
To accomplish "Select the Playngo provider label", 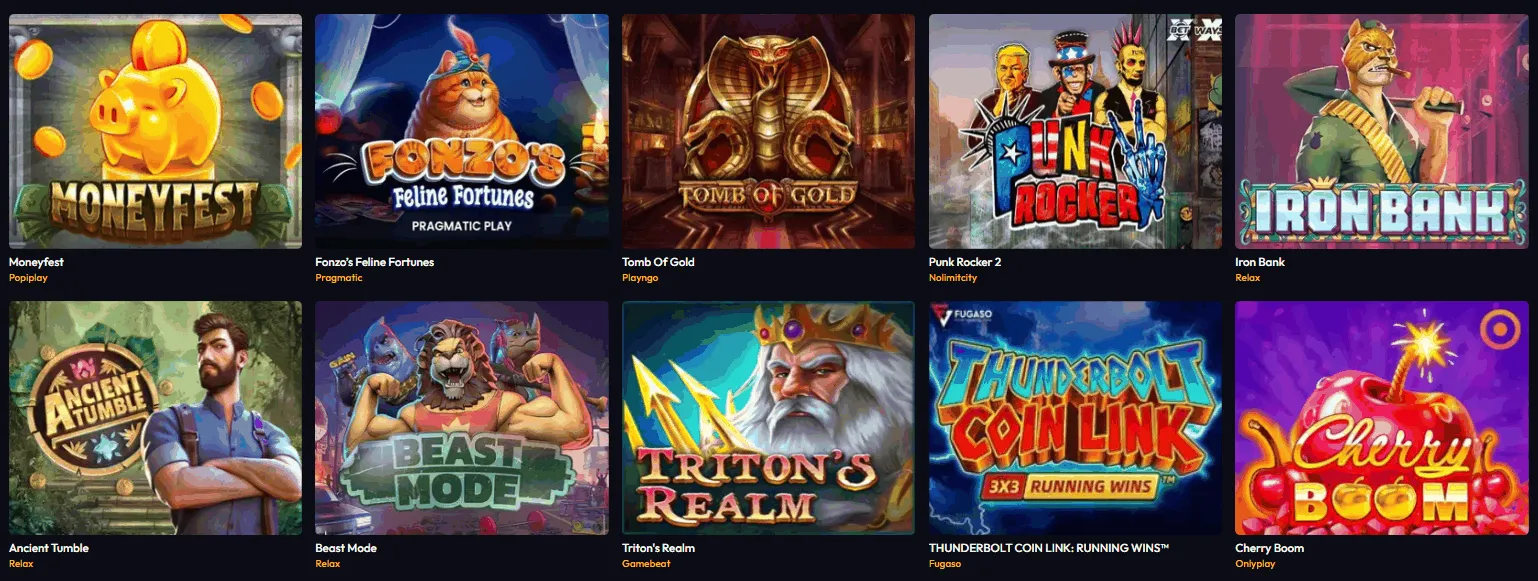I will point(640,278).
